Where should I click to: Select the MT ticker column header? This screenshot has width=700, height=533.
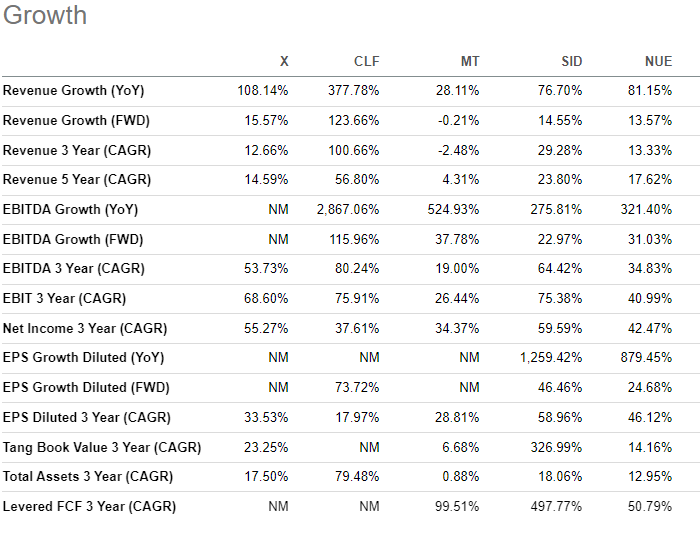coord(470,62)
